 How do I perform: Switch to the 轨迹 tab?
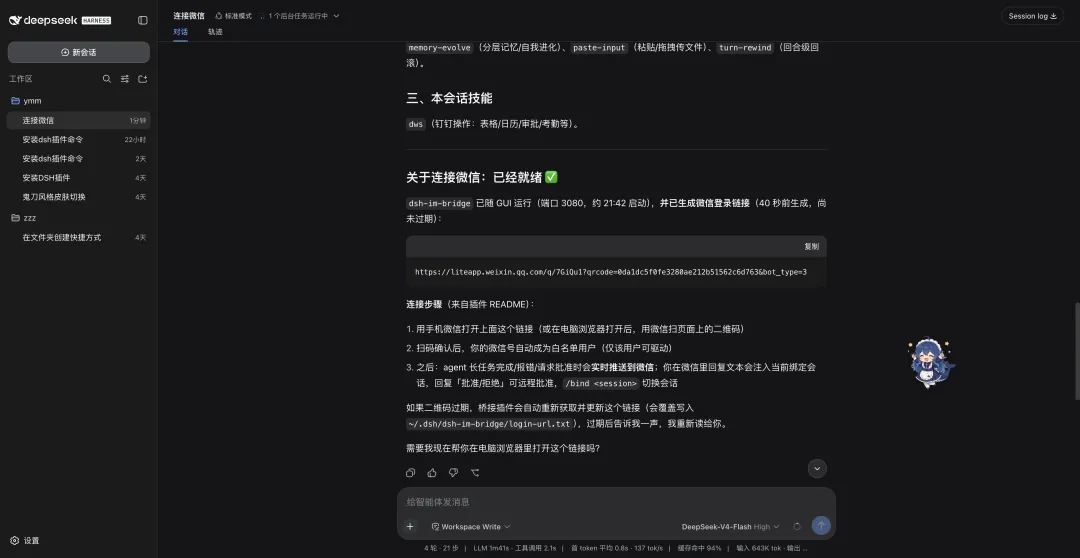[x=215, y=32]
